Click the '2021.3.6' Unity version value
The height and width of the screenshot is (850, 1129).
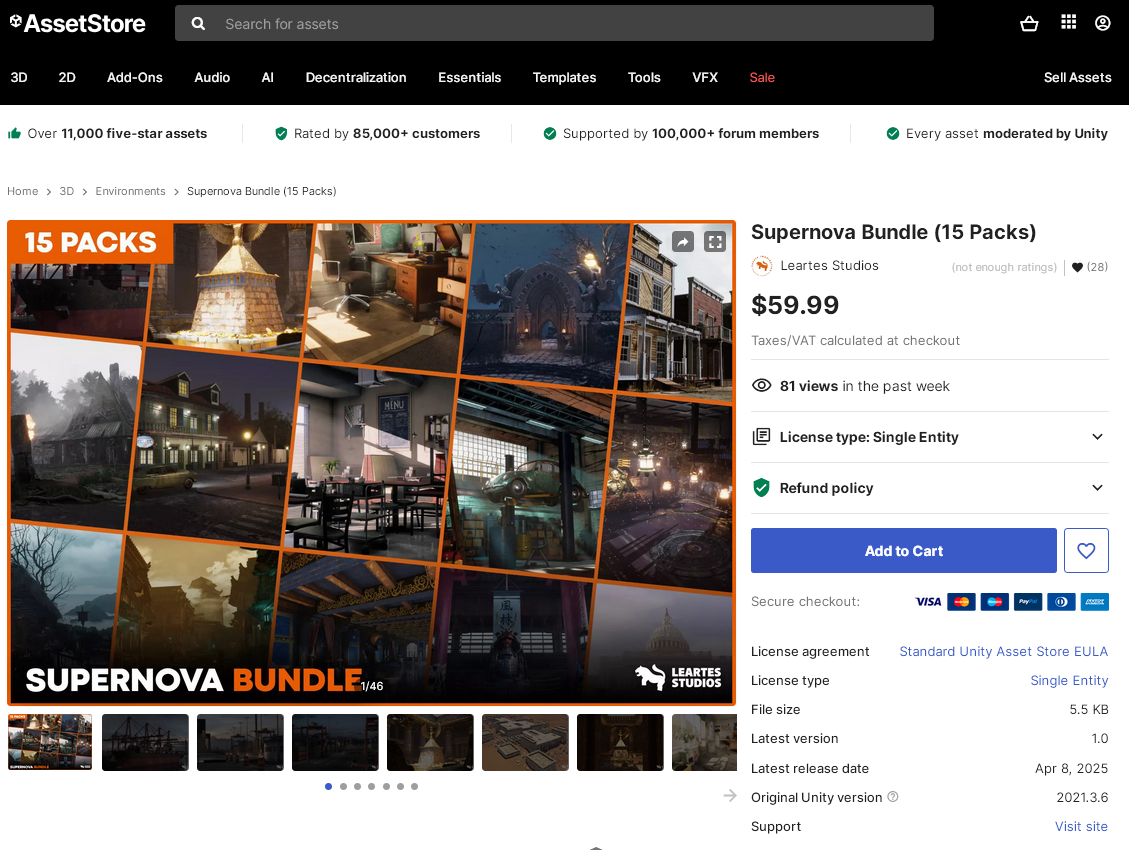1082,797
